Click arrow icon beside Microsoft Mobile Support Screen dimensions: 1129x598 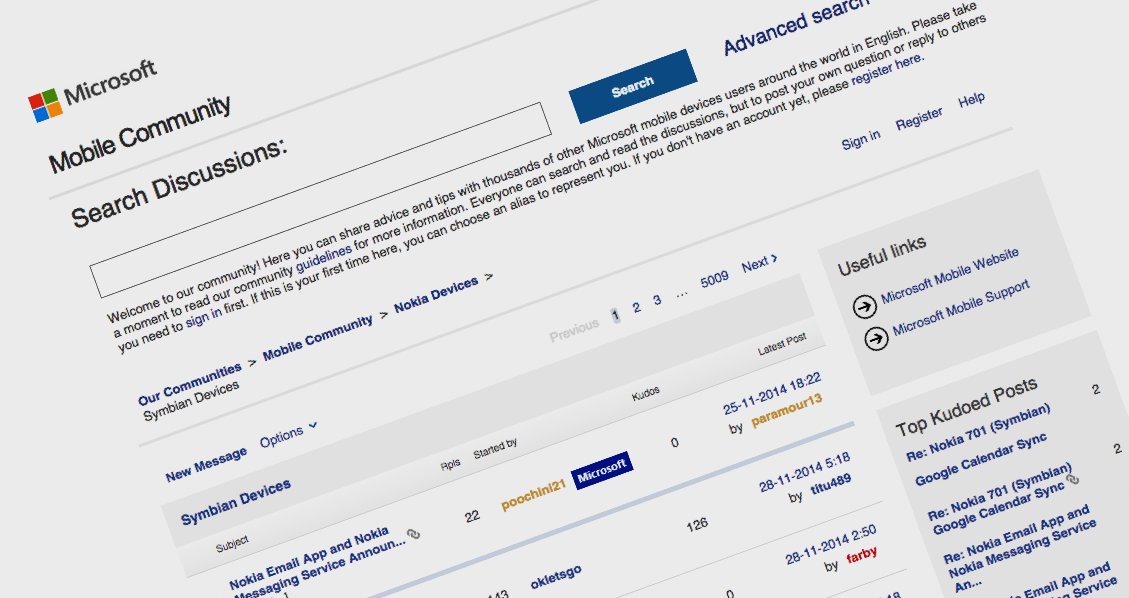(876, 339)
